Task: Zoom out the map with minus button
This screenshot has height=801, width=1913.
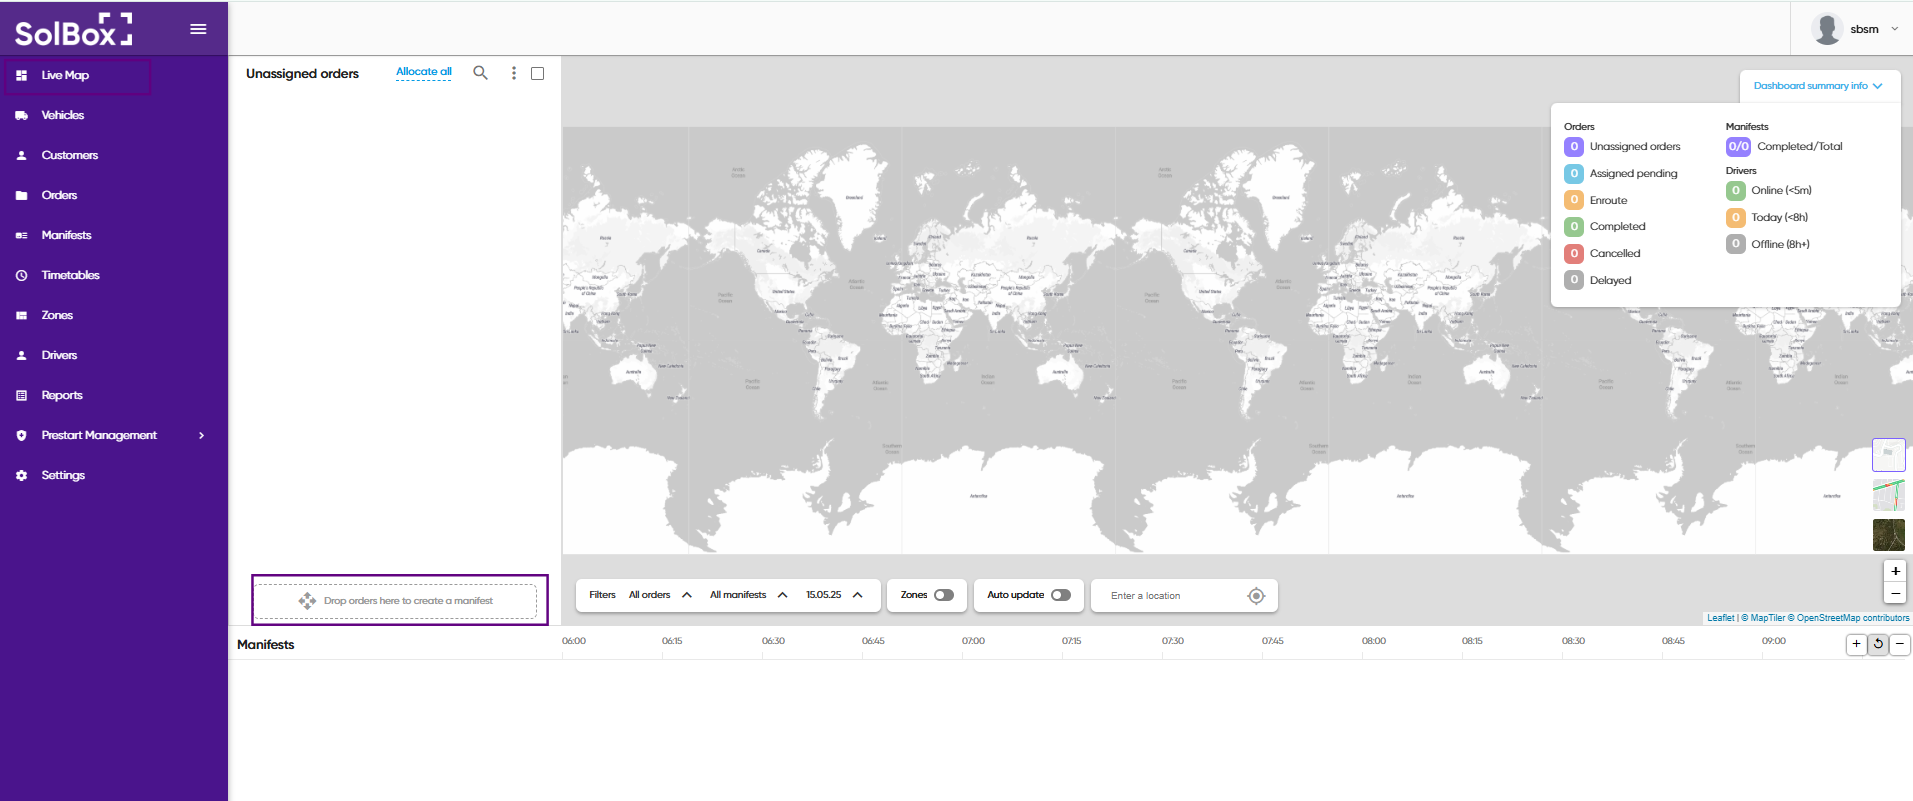Action: [x=1895, y=593]
